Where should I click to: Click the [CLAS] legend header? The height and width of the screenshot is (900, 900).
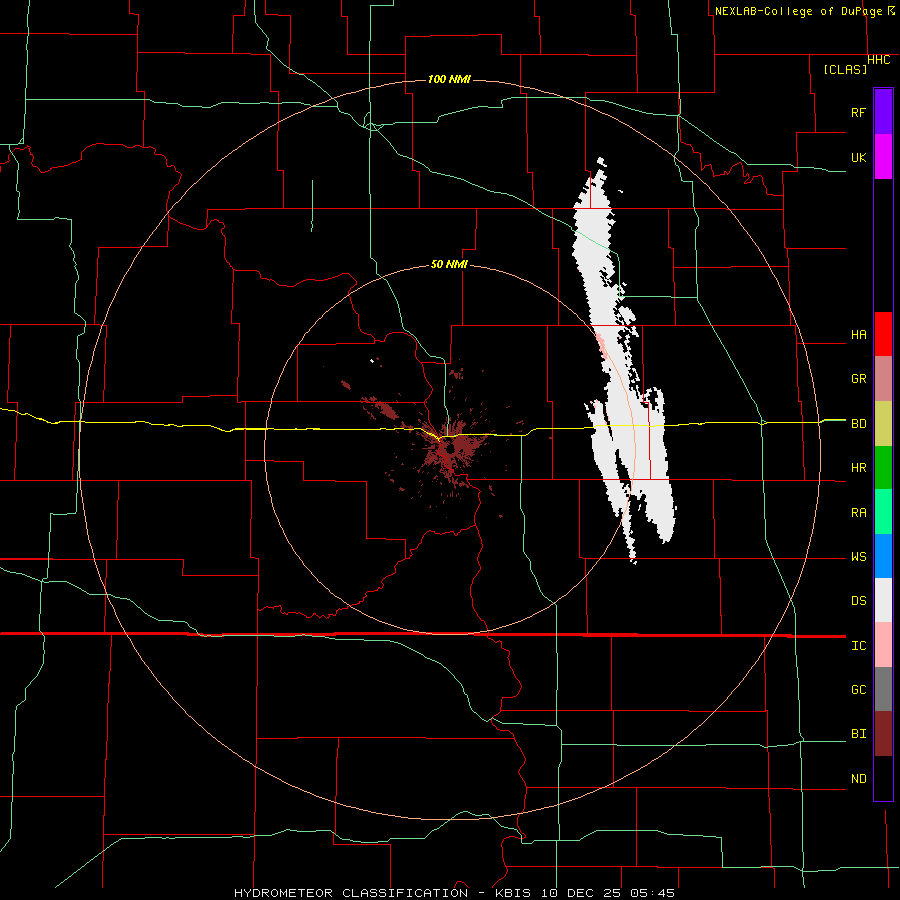(x=845, y=69)
